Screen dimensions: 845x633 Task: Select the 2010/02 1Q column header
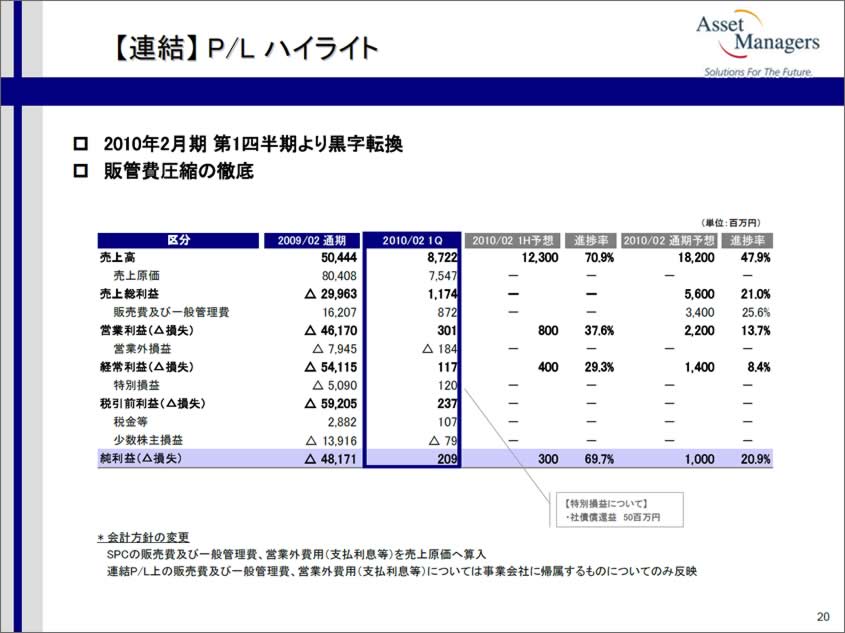[x=412, y=240]
